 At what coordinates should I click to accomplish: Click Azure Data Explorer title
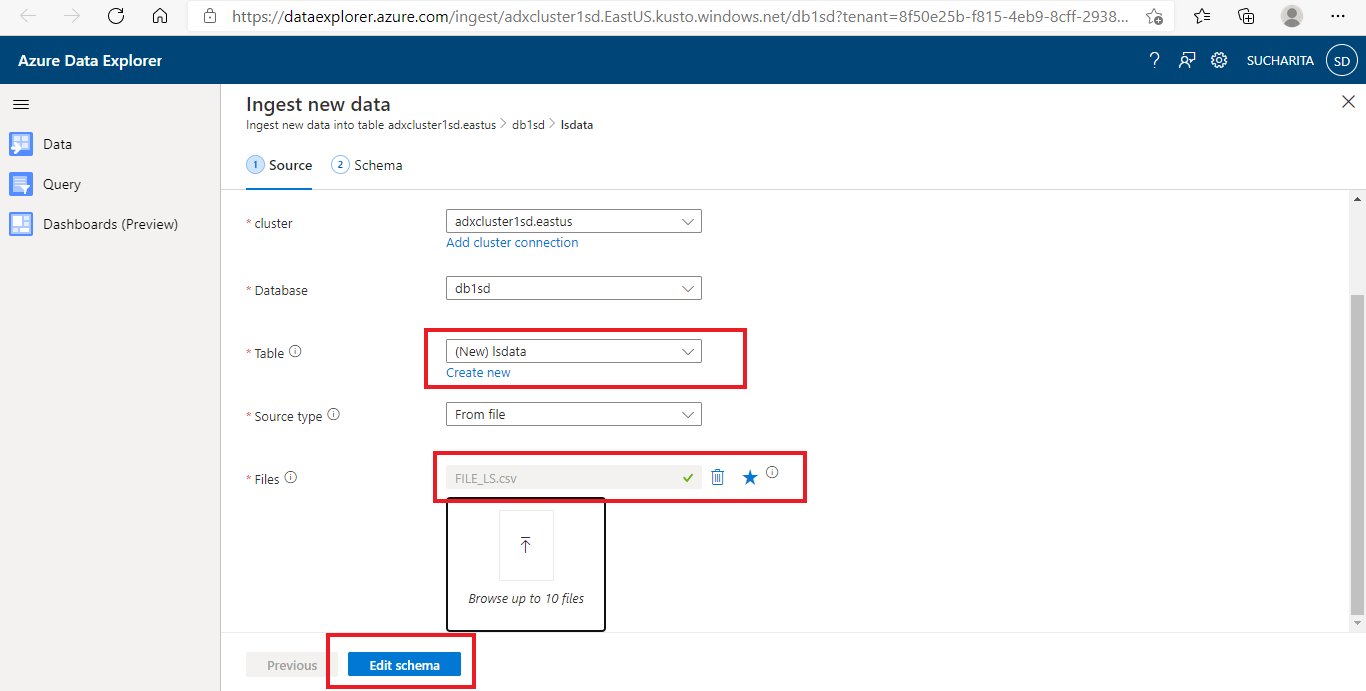pos(90,60)
